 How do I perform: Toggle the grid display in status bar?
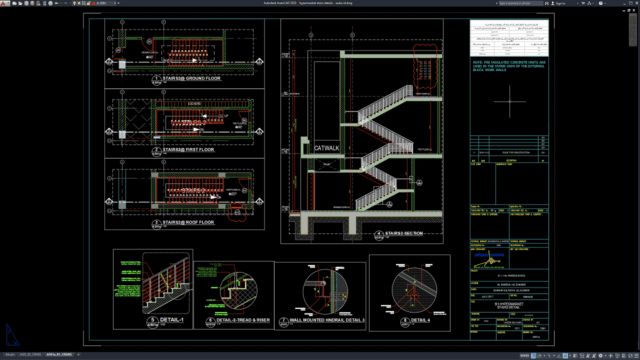point(533,356)
